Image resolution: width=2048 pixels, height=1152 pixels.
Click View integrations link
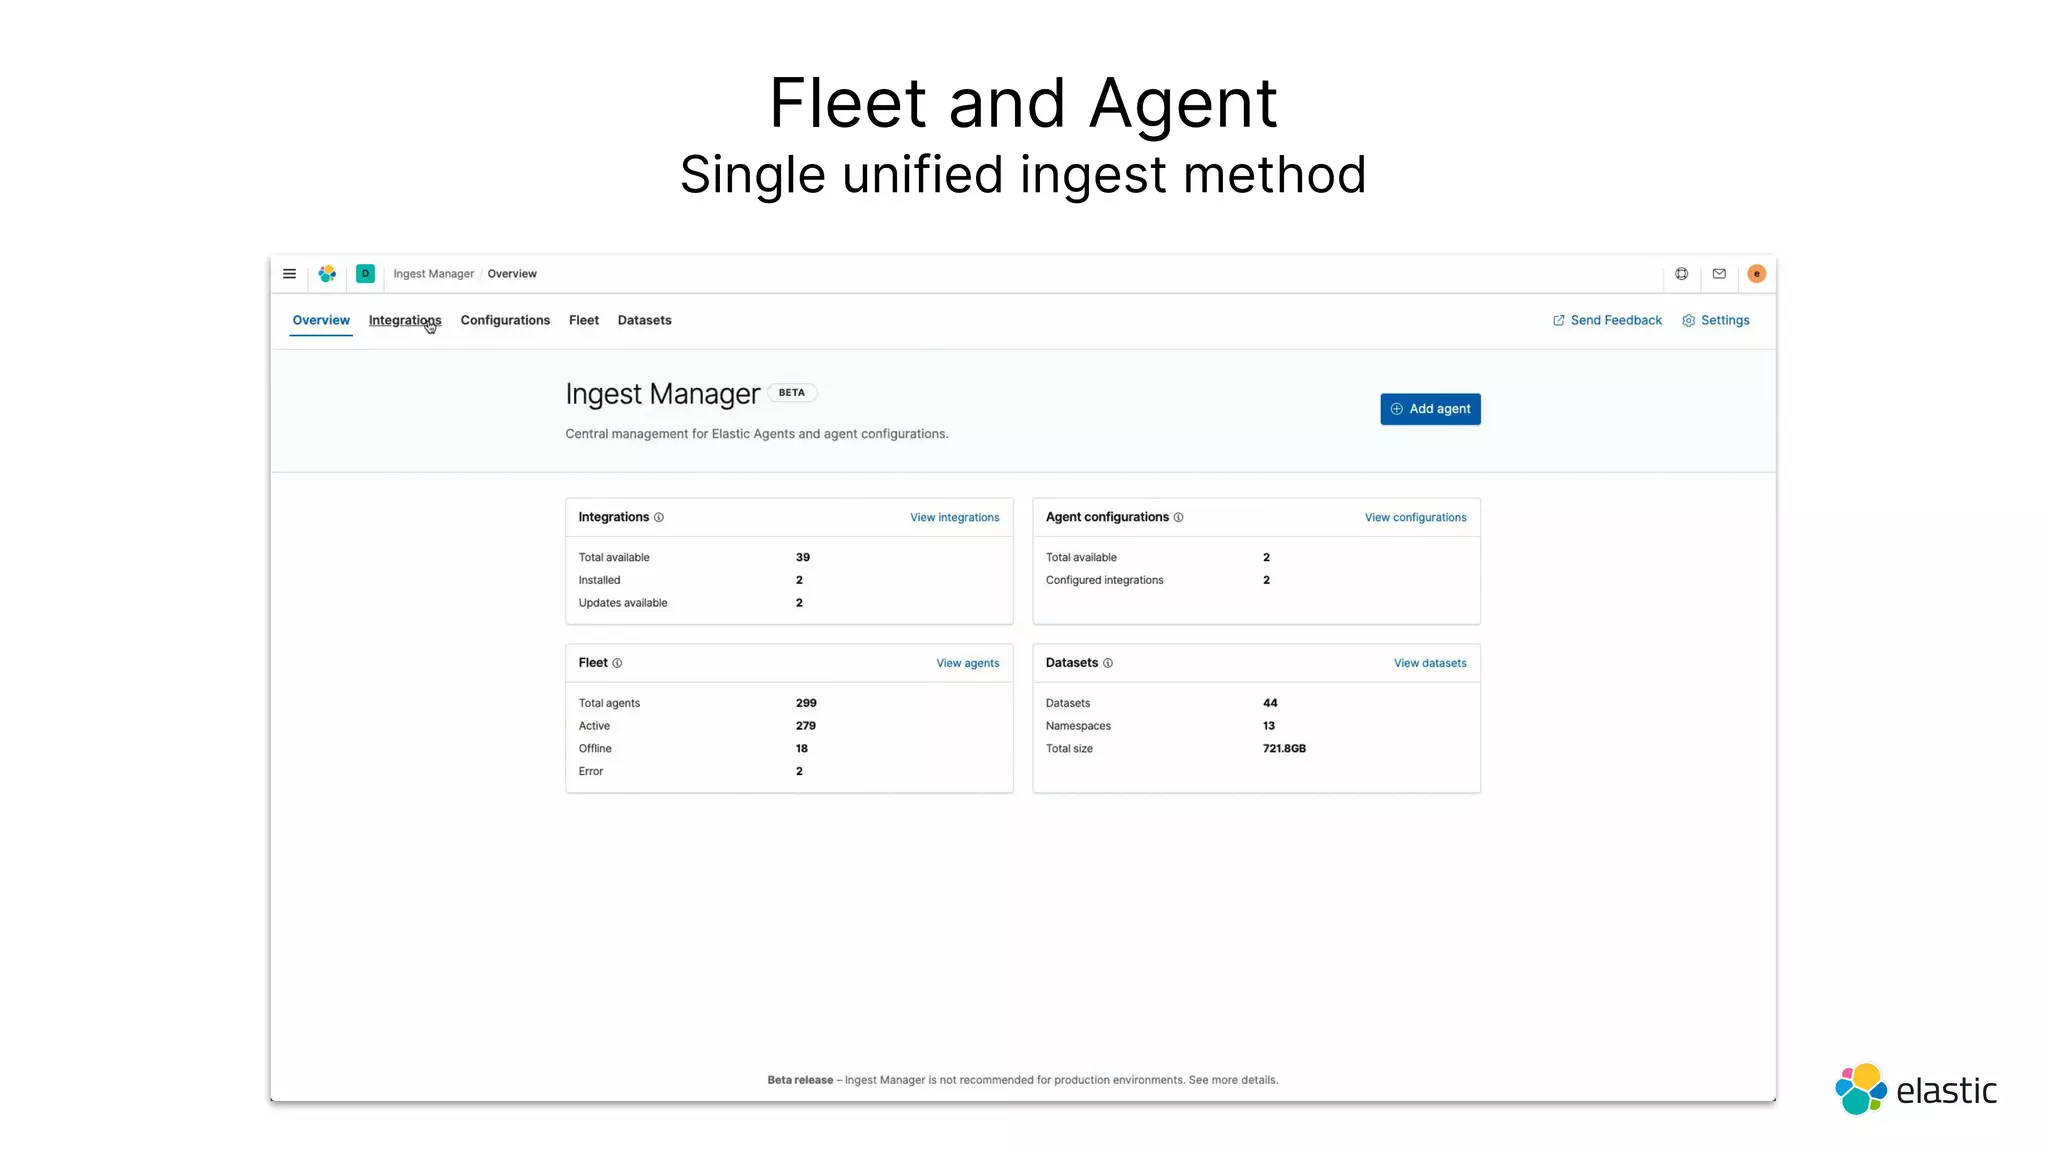[954, 517]
